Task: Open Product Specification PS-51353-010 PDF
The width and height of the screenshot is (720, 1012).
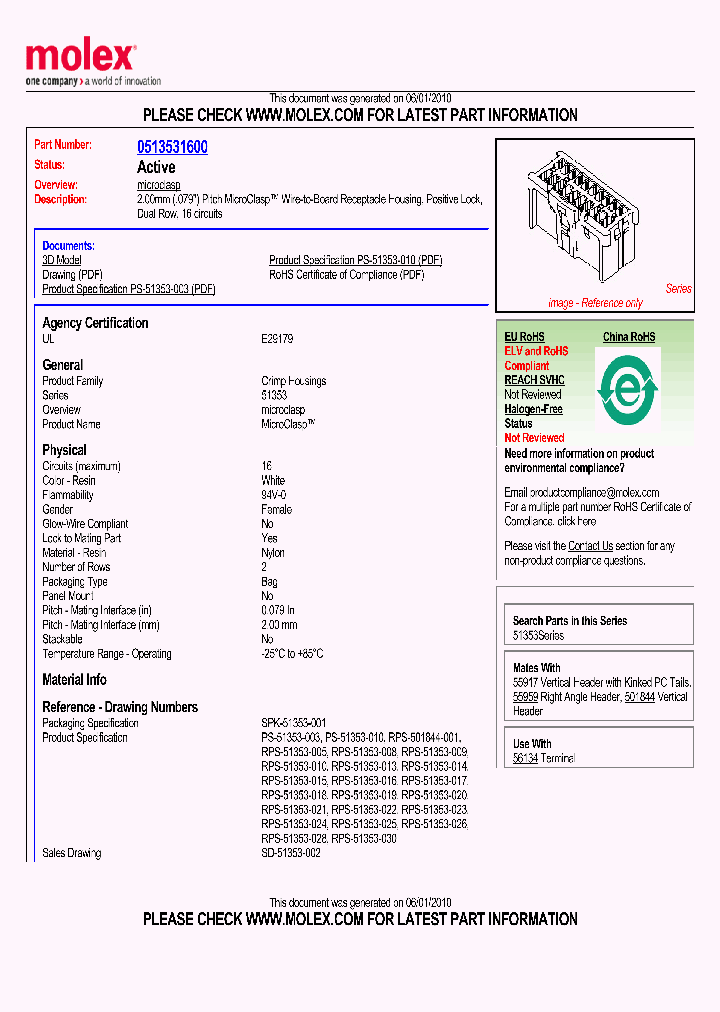Action: coord(355,260)
